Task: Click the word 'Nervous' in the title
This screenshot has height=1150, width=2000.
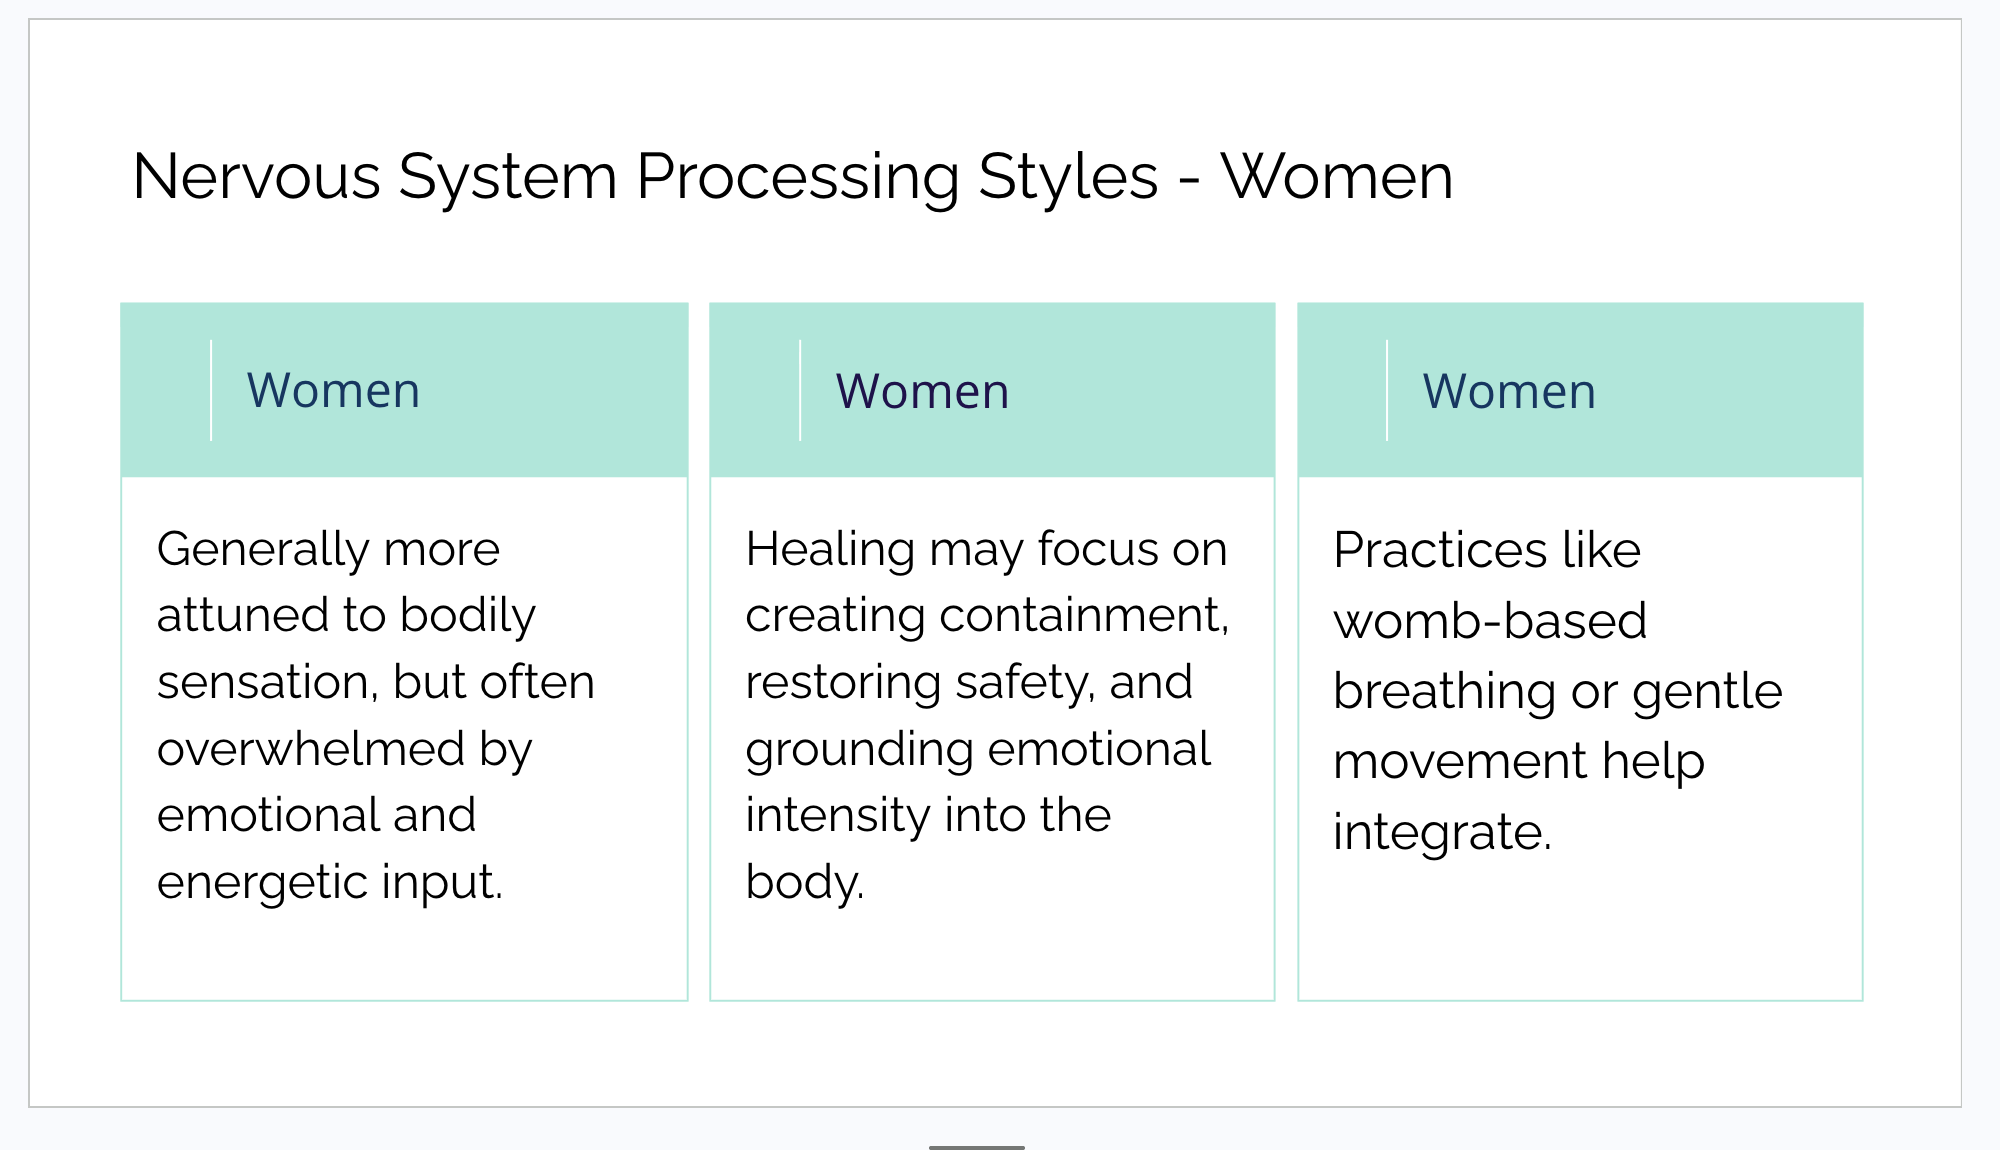Action: click(x=256, y=177)
